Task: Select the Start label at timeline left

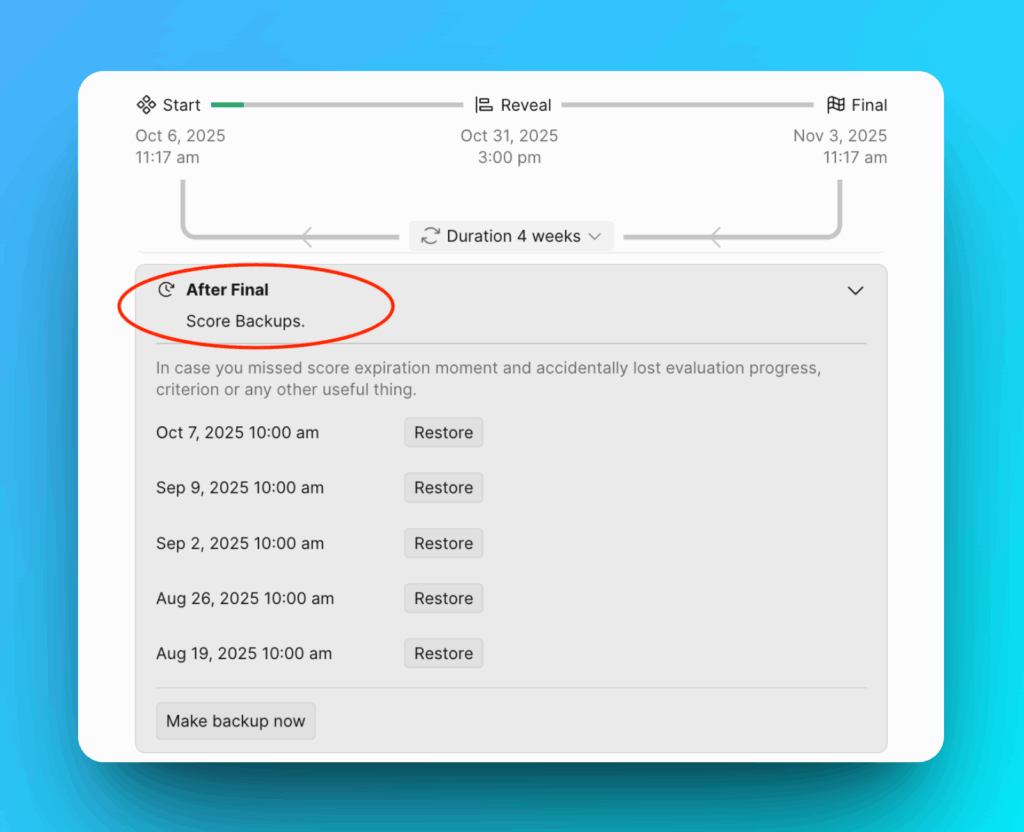Action: 180,104
